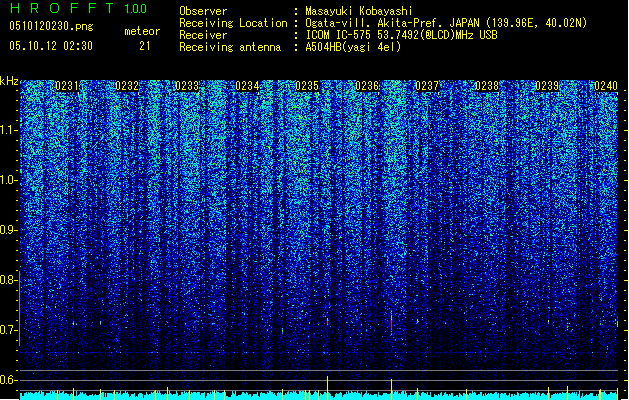Click the 1.0 kHz axis label

[x=8, y=181]
